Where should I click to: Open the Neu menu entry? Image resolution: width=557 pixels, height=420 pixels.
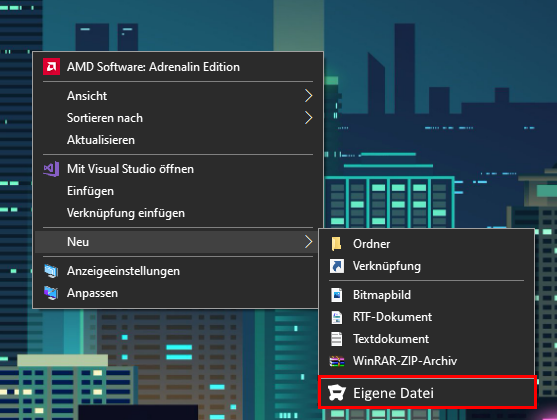(x=177, y=242)
